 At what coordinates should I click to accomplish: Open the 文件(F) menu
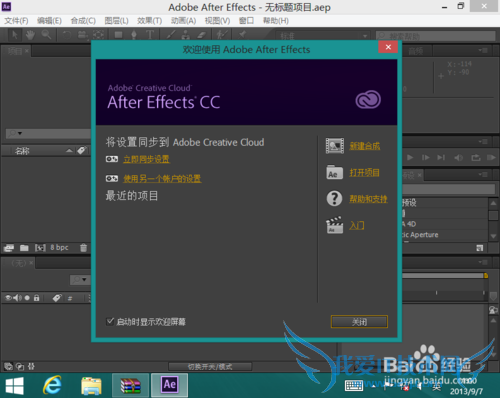coord(16,21)
